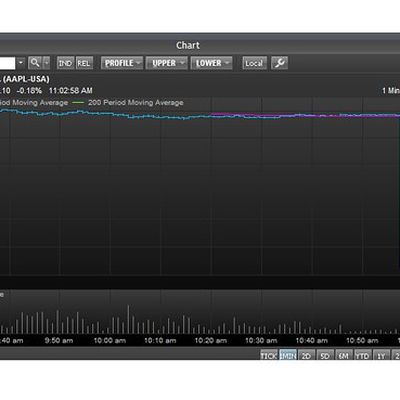Click the magnifying glass search icon
The height and width of the screenshot is (400, 400).
coord(35,63)
